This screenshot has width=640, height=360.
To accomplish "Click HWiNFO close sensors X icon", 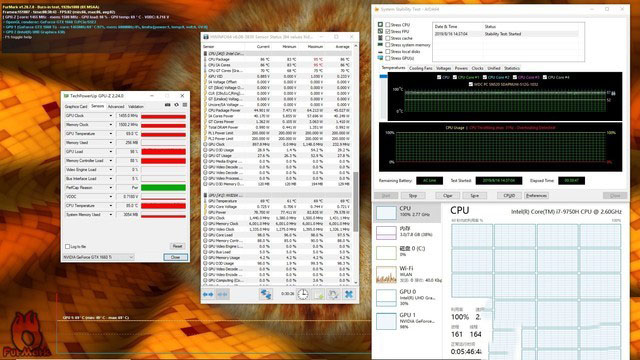I will pyautogui.click(x=349, y=294).
